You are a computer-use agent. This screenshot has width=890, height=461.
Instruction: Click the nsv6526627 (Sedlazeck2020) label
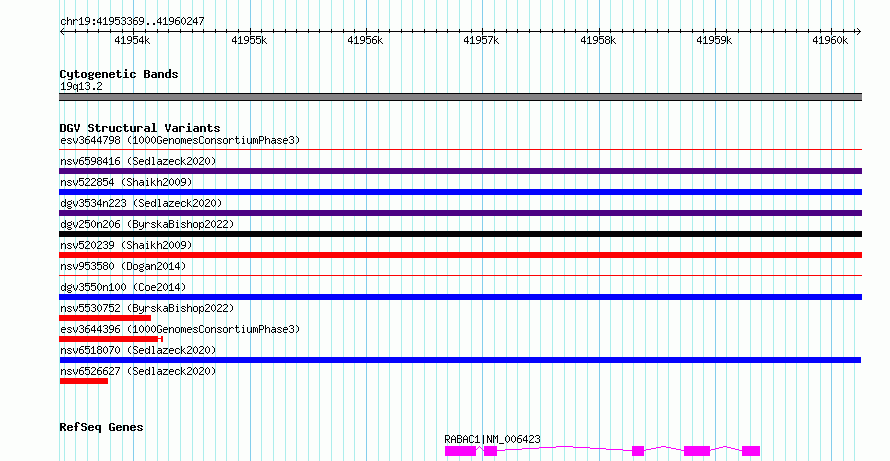pyautogui.click(x=138, y=371)
